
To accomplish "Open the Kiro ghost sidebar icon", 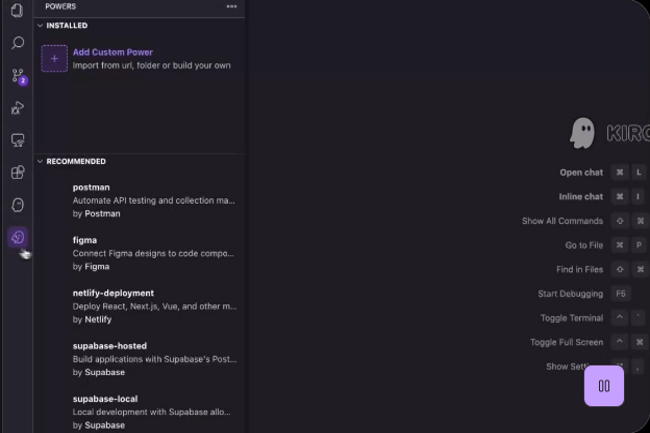I will click(x=17, y=205).
